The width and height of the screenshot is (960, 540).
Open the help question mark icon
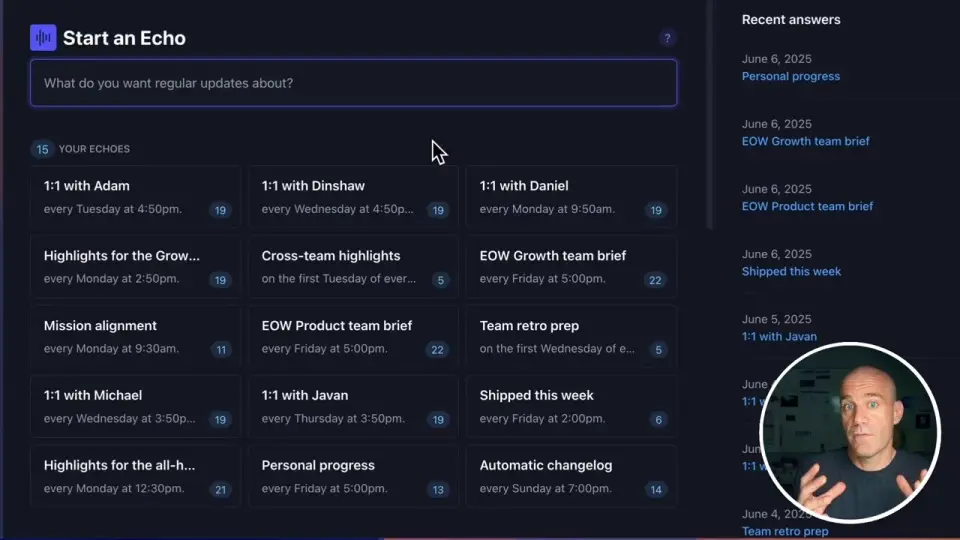pyautogui.click(x=668, y=38)
